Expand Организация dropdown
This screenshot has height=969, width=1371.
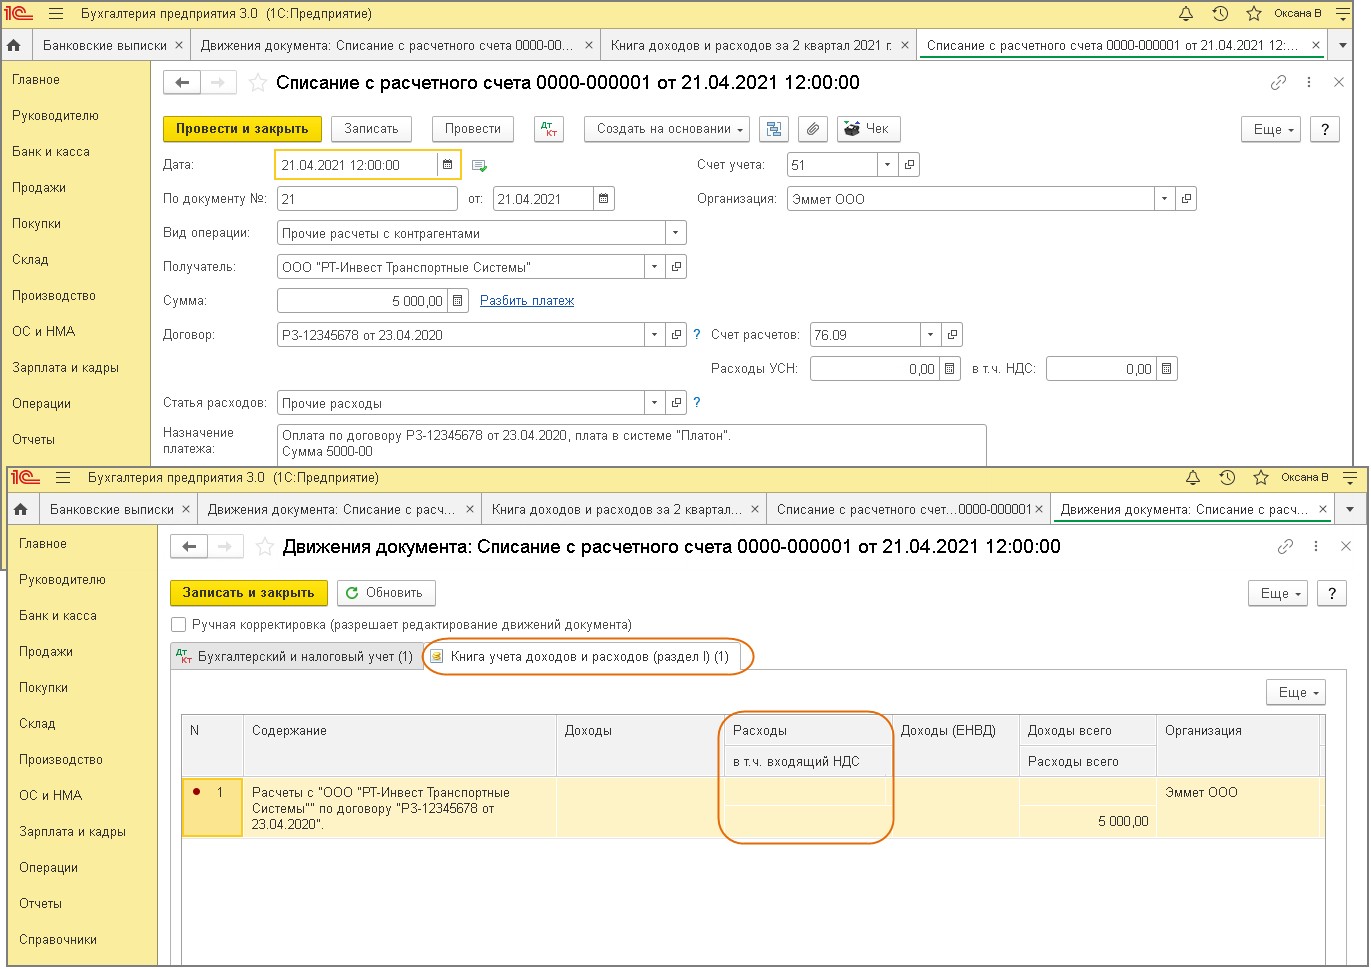(1164, 199)
